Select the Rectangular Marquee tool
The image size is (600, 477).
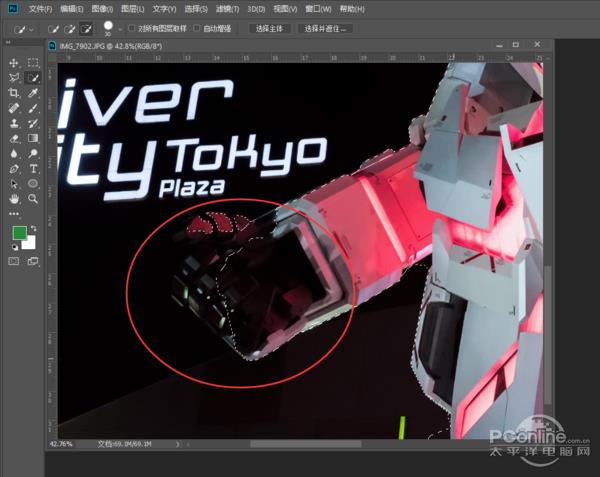(33, 63)
